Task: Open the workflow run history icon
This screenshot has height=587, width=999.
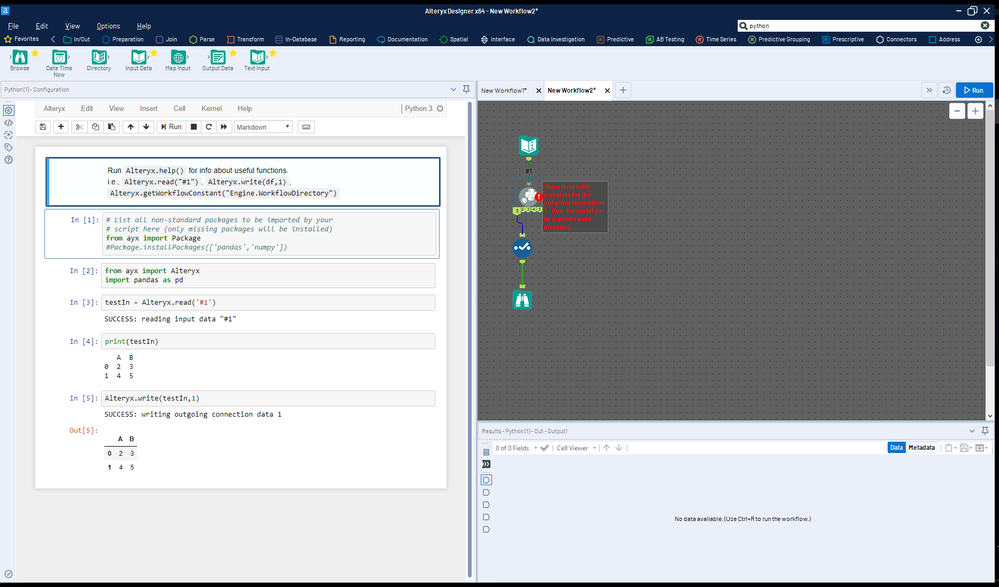Action: (947, 91)
